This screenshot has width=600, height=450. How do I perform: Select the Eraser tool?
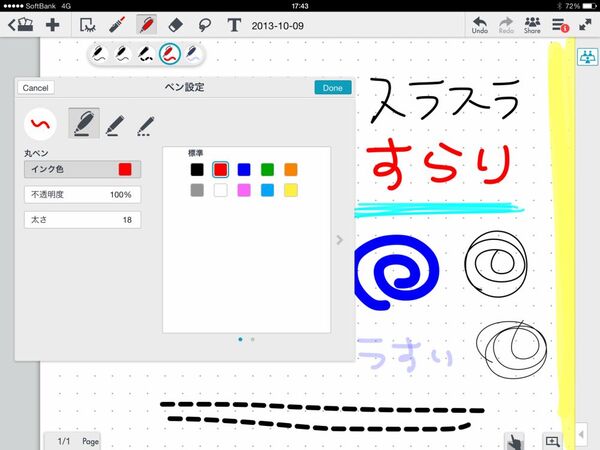[176, 25]
